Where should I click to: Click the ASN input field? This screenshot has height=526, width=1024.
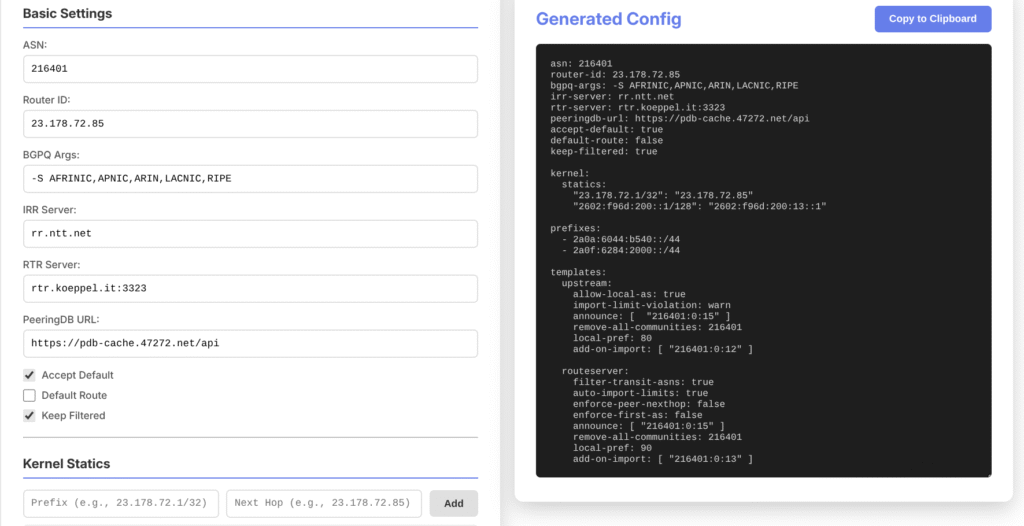click(x=249, y=69)
